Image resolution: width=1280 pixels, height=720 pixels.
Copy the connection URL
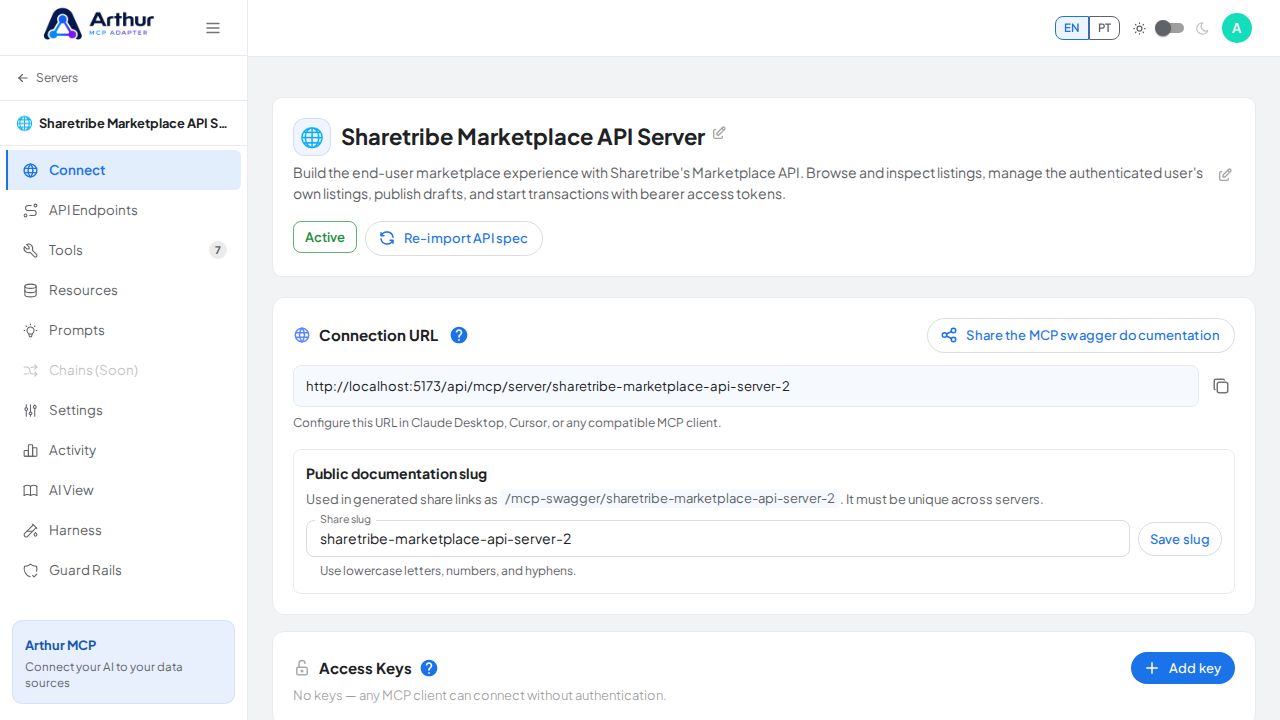coord(1221,386)
